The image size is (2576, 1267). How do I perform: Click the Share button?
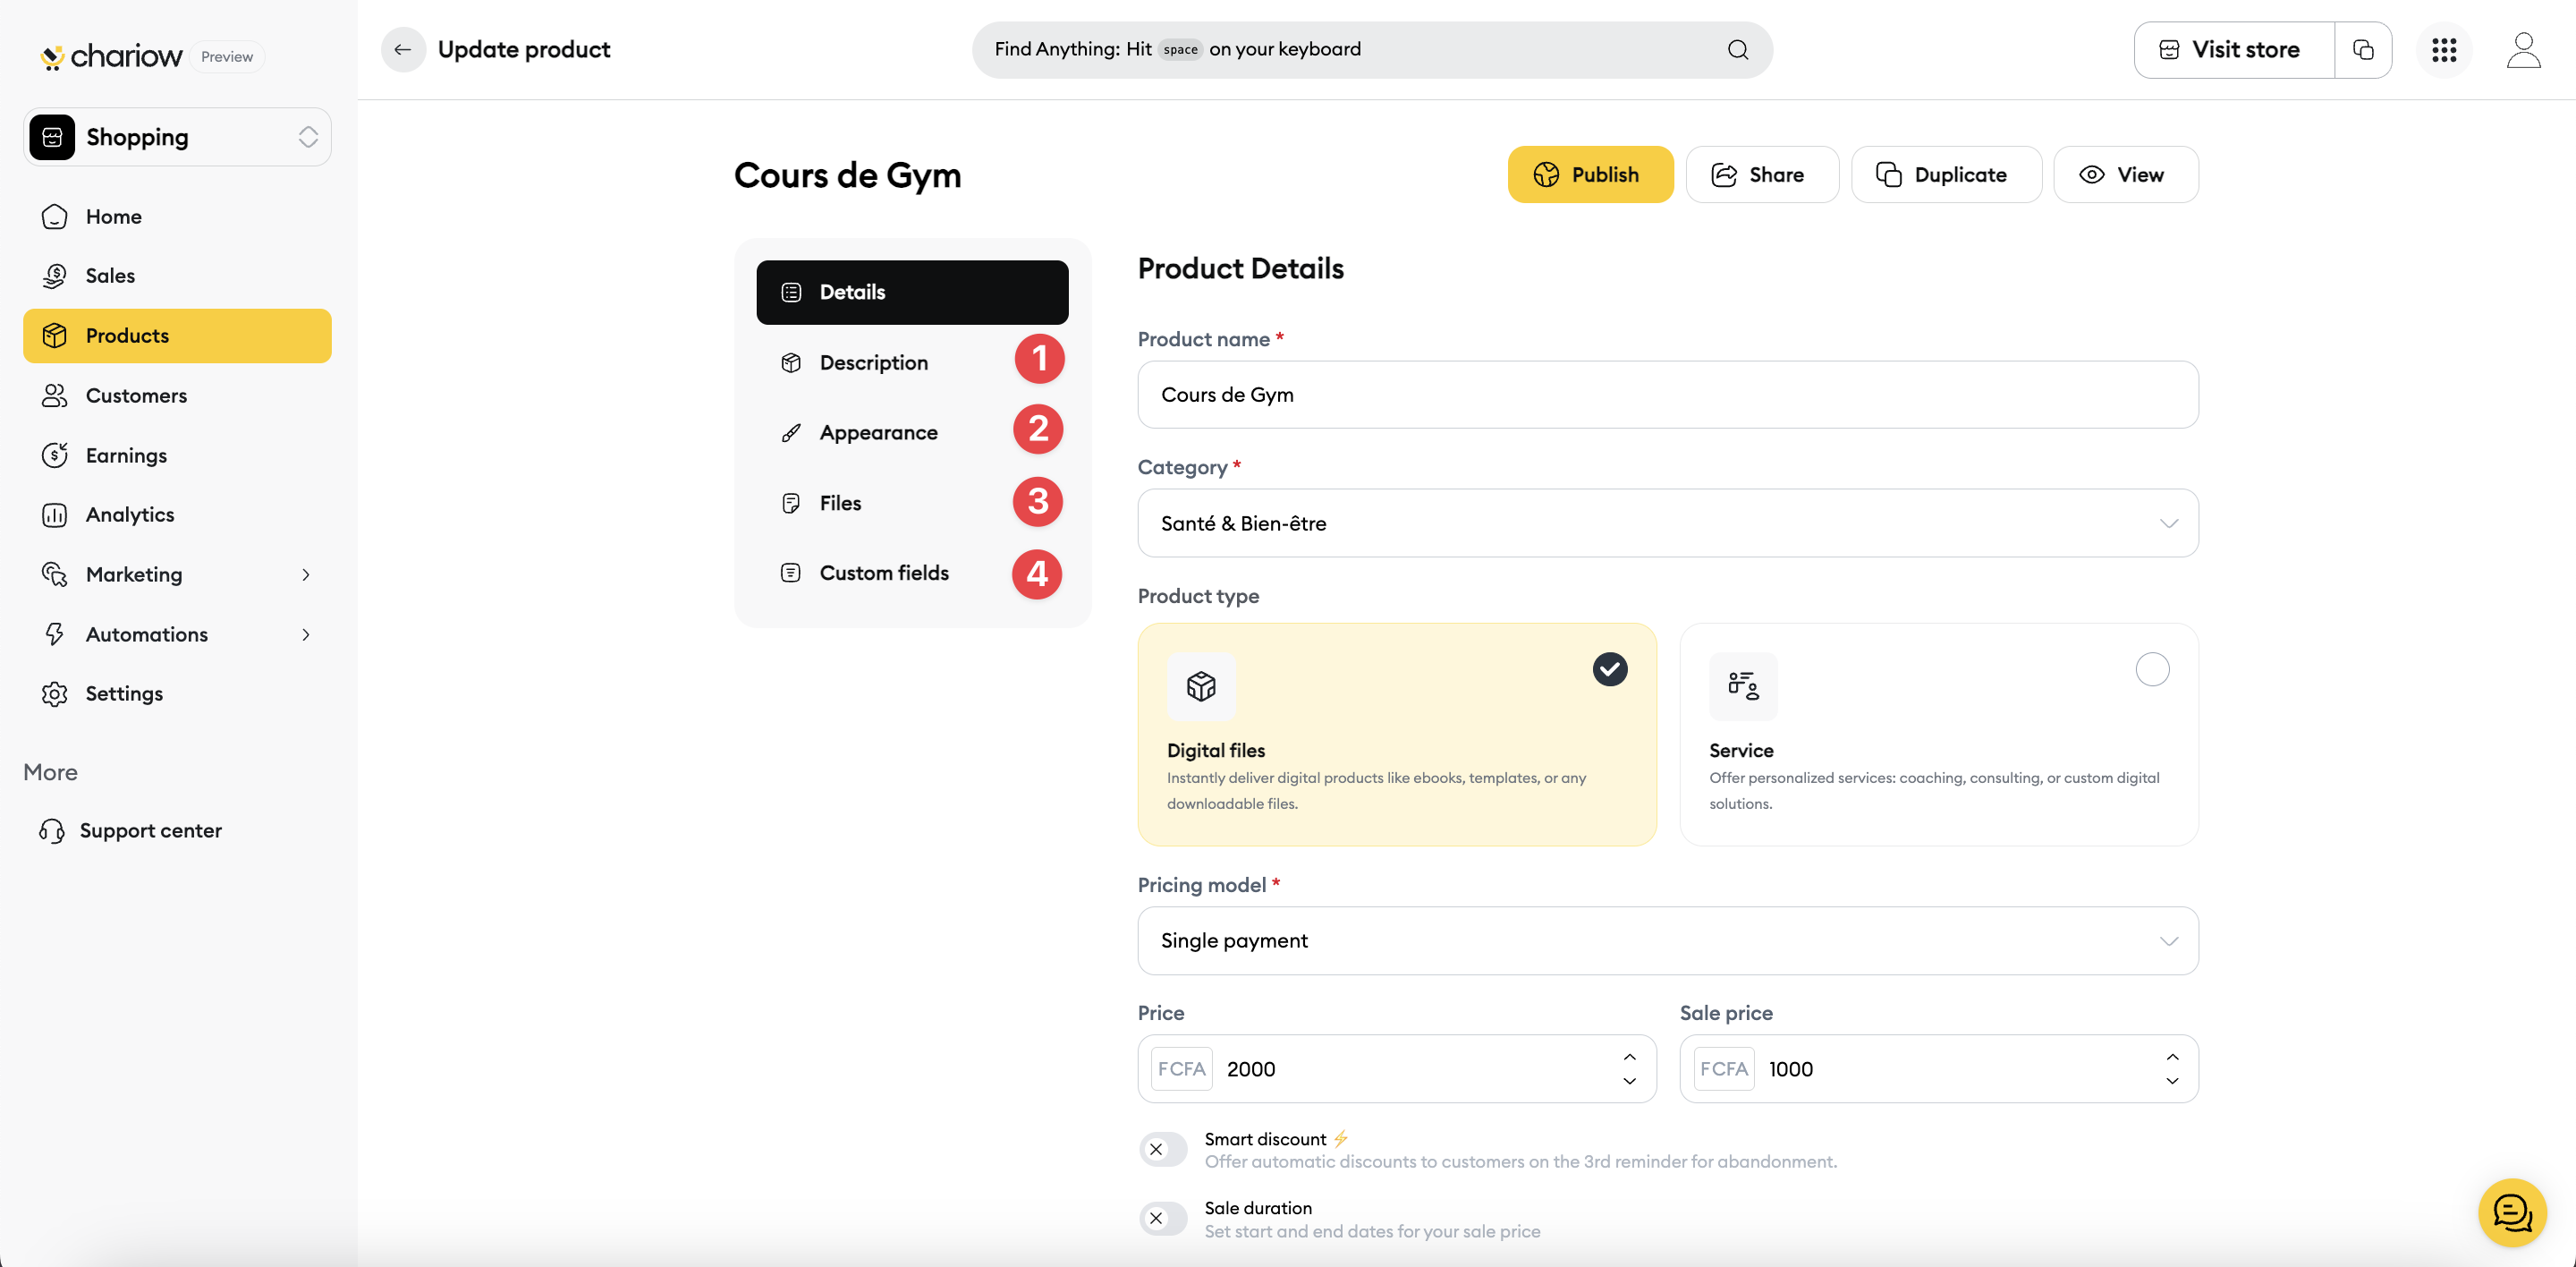[1762, 175]
